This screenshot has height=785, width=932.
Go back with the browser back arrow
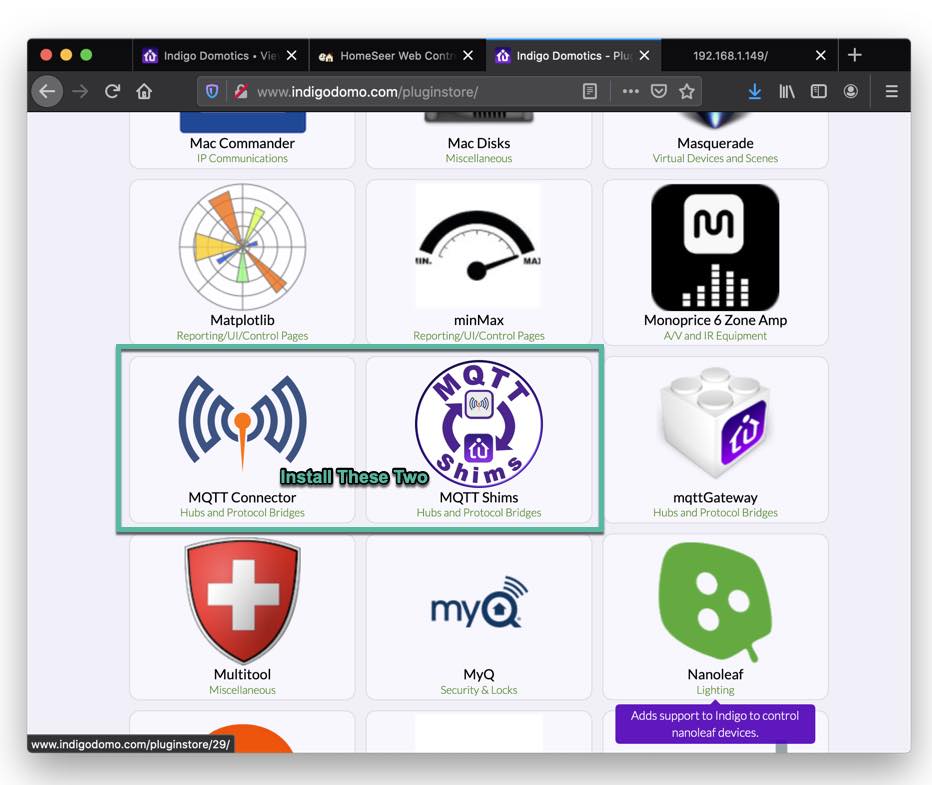[x=47, y=92]
